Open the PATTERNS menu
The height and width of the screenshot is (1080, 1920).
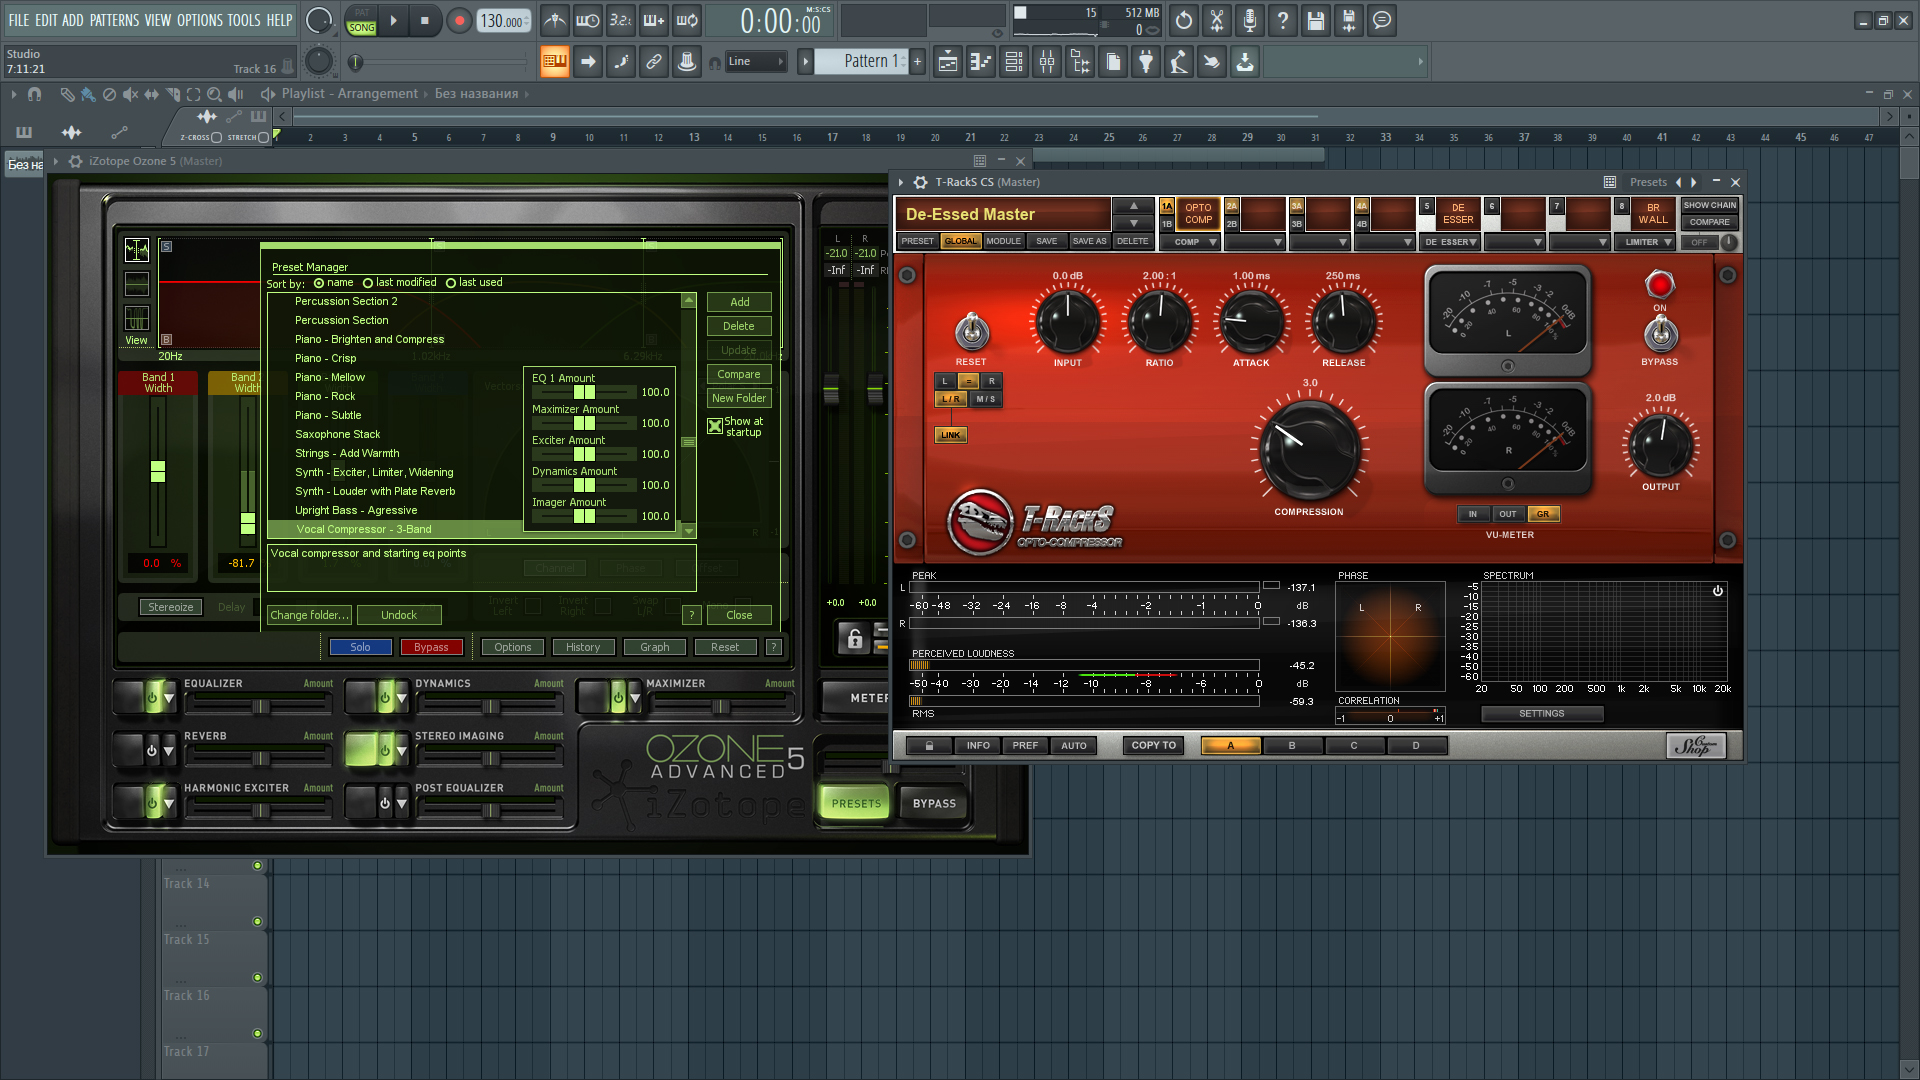[x=115, y=20]
